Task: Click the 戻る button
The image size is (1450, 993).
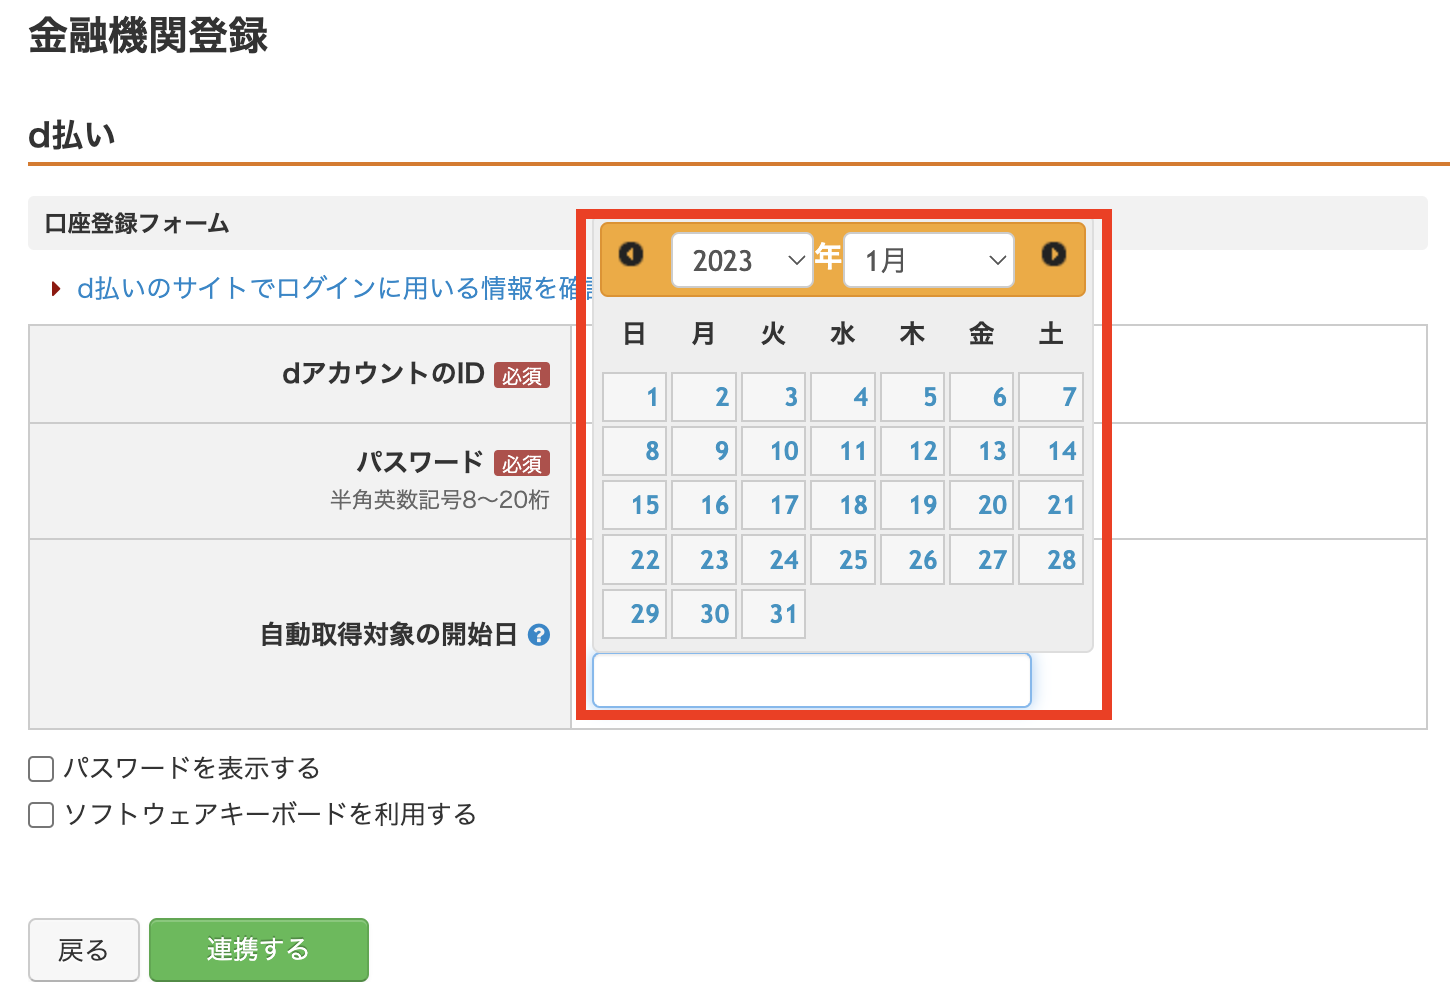Action: click(x=84, y=950)
